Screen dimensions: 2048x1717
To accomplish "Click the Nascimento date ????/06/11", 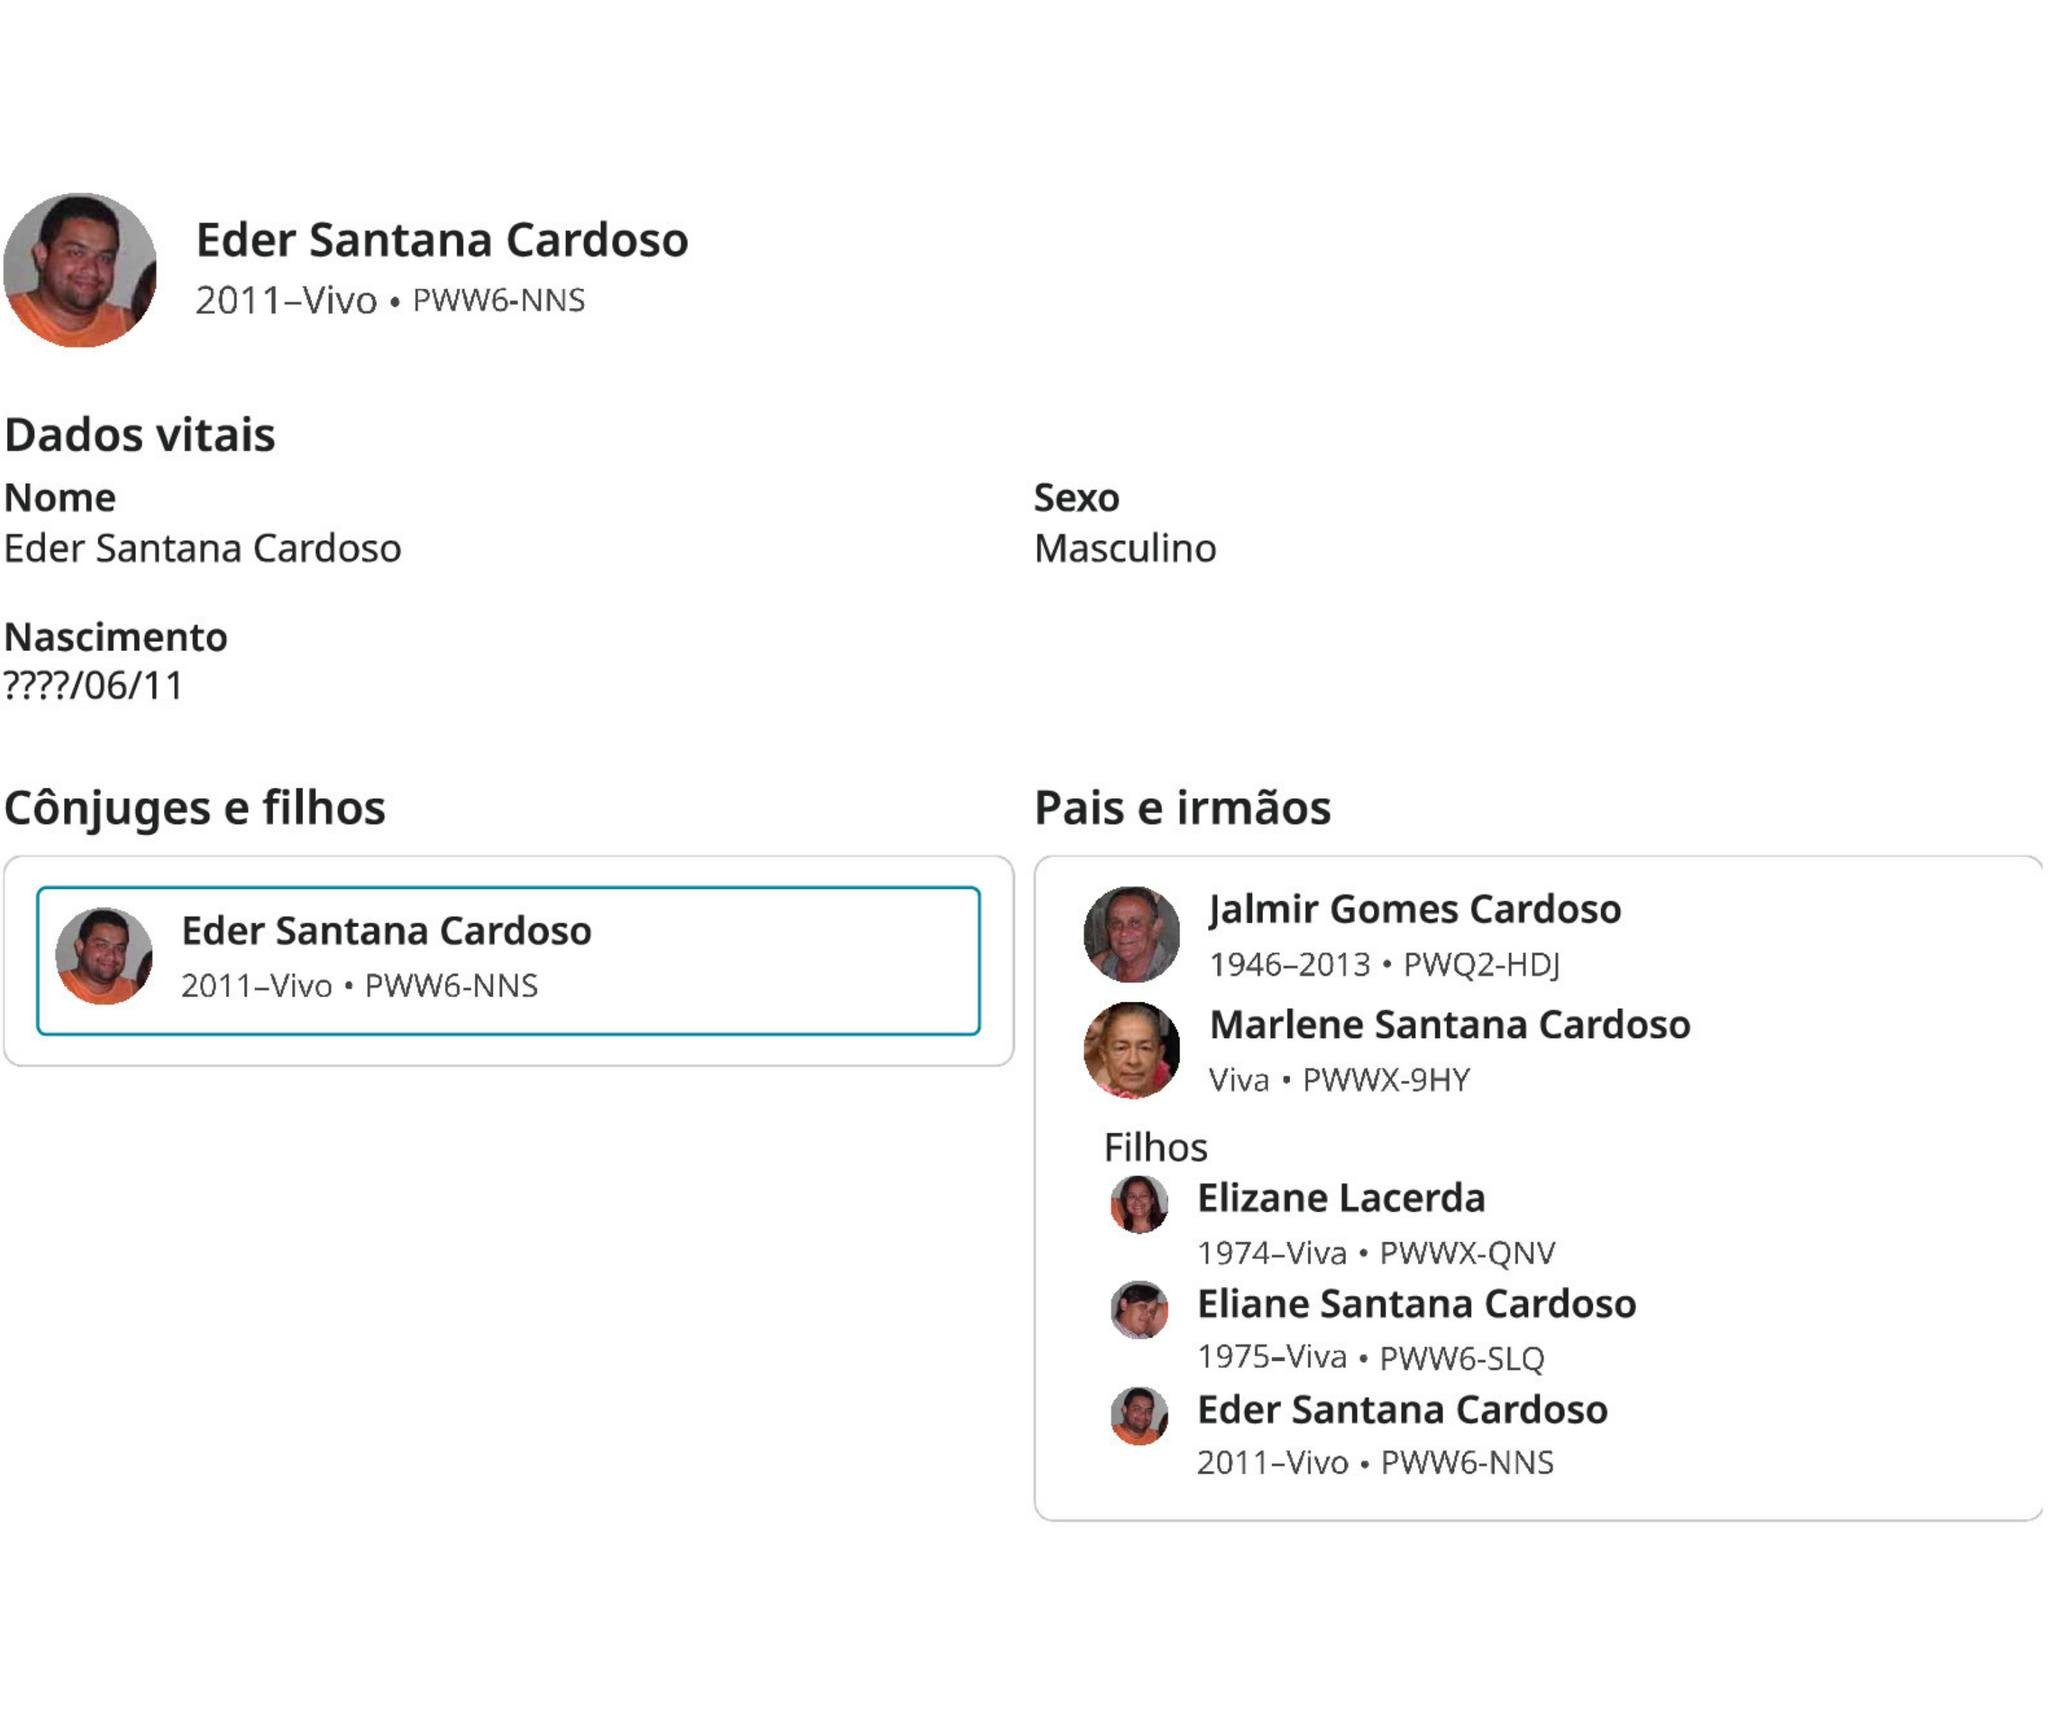I will pyautogui.click(x=93, y=686).
